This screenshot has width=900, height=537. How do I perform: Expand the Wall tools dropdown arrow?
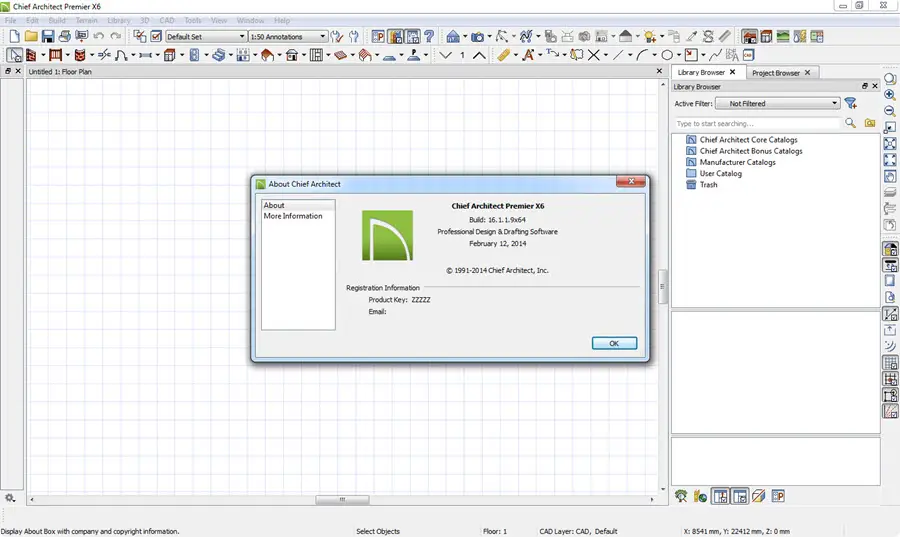click(43, 56)
